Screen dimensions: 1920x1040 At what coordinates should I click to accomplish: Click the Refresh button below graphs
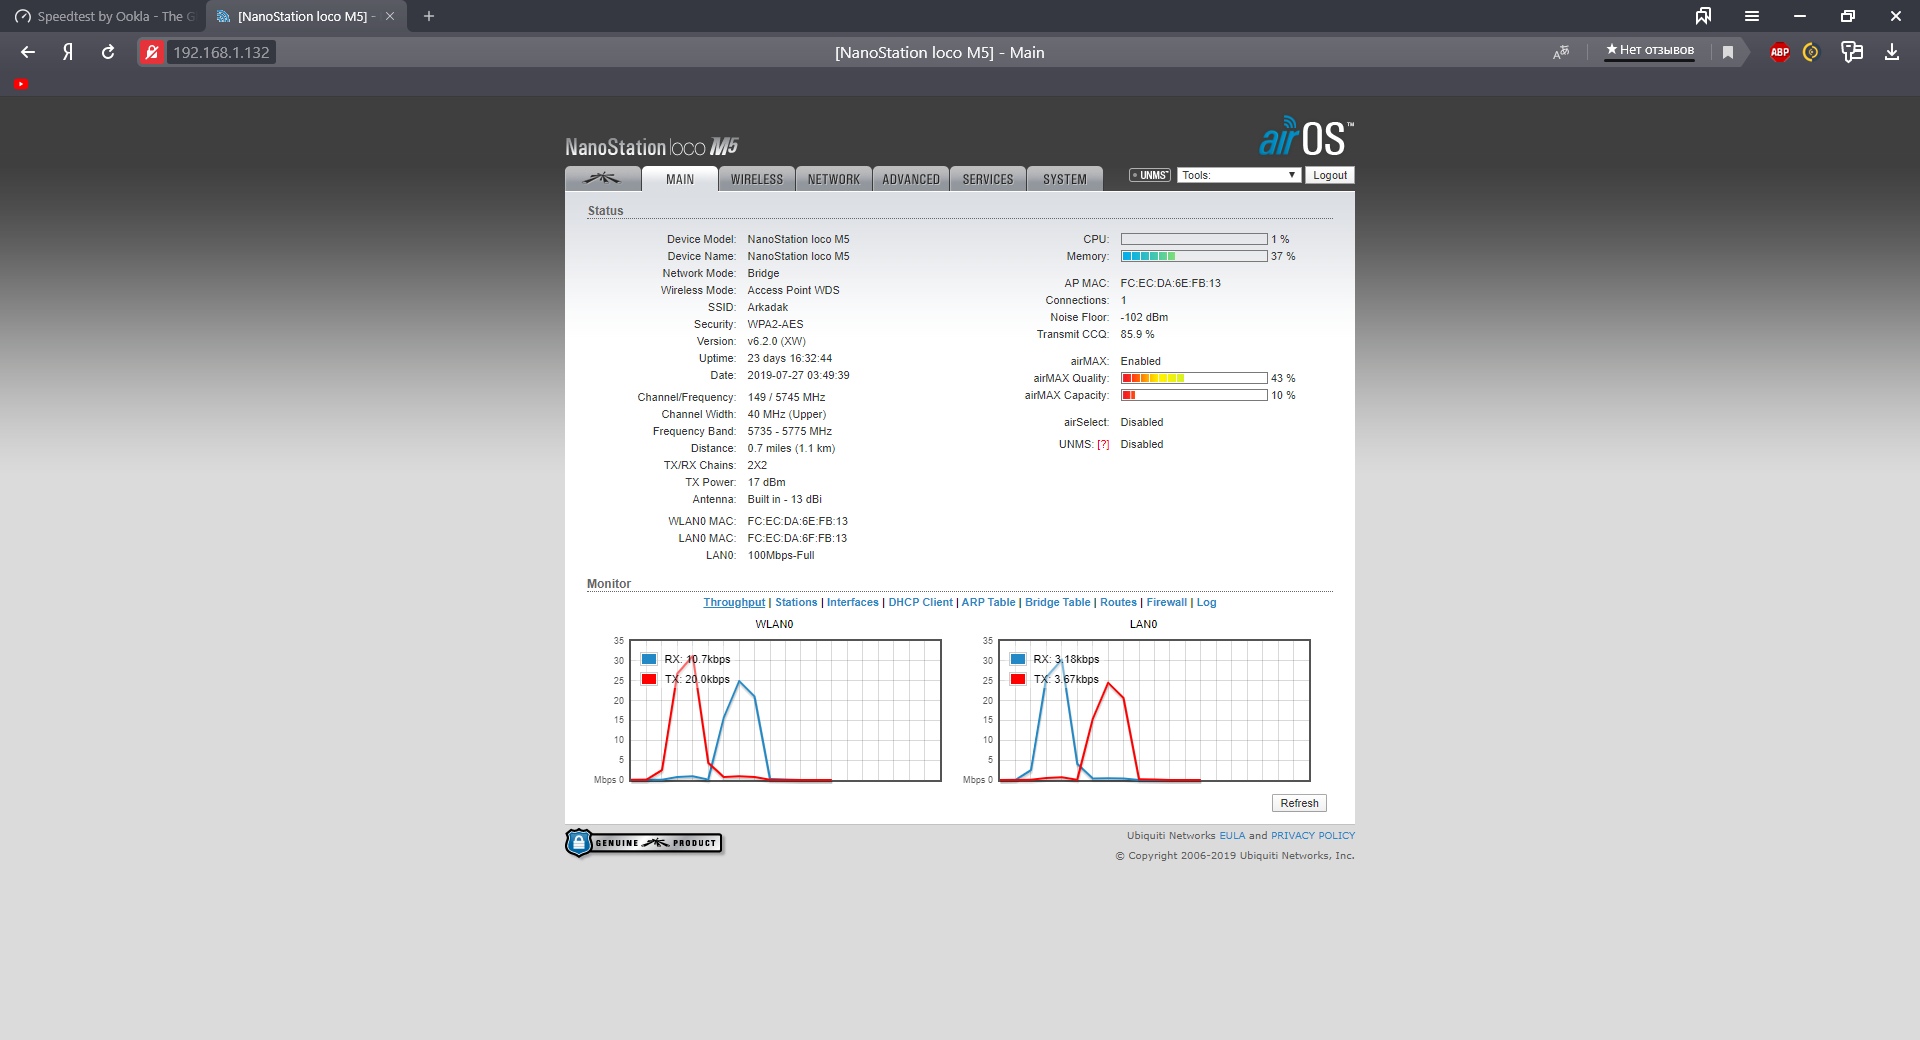(1299, 803)
